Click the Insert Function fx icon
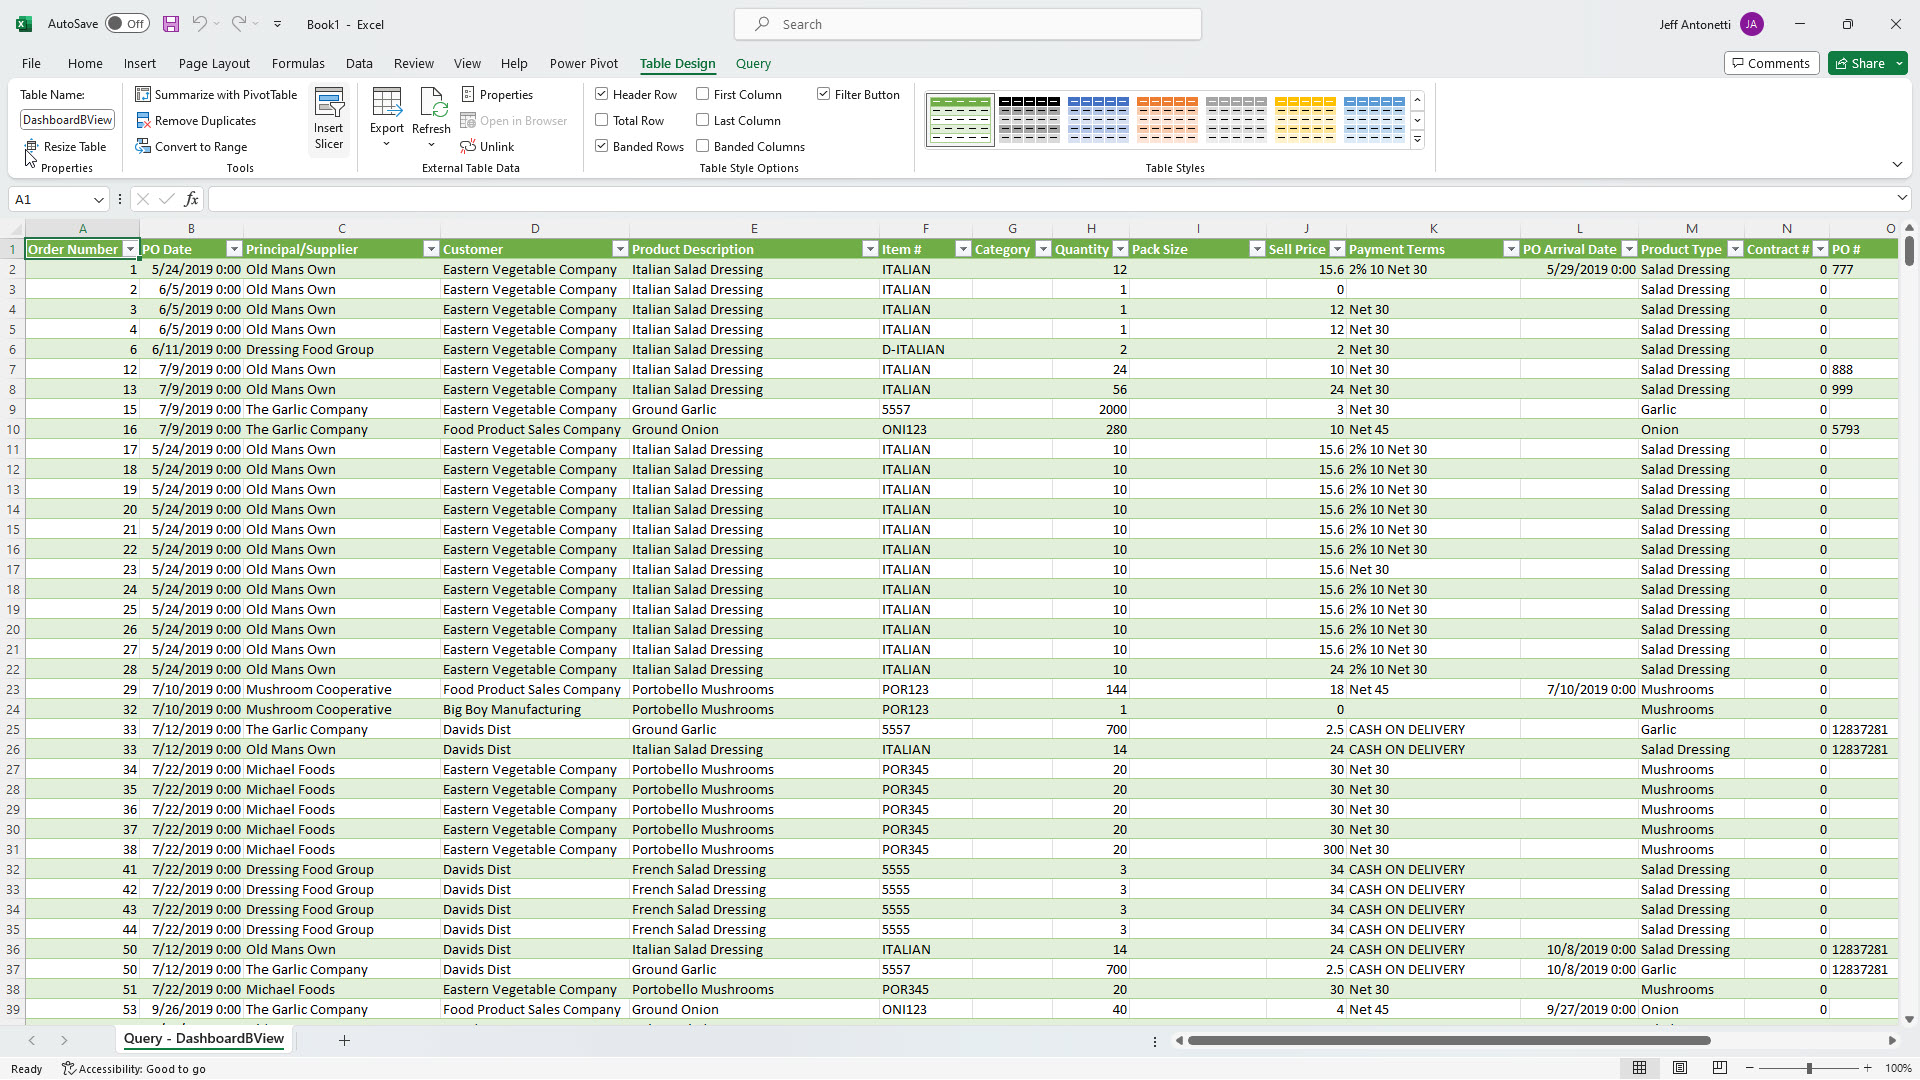The image size is (1920, 1080). tap(191, 199)
